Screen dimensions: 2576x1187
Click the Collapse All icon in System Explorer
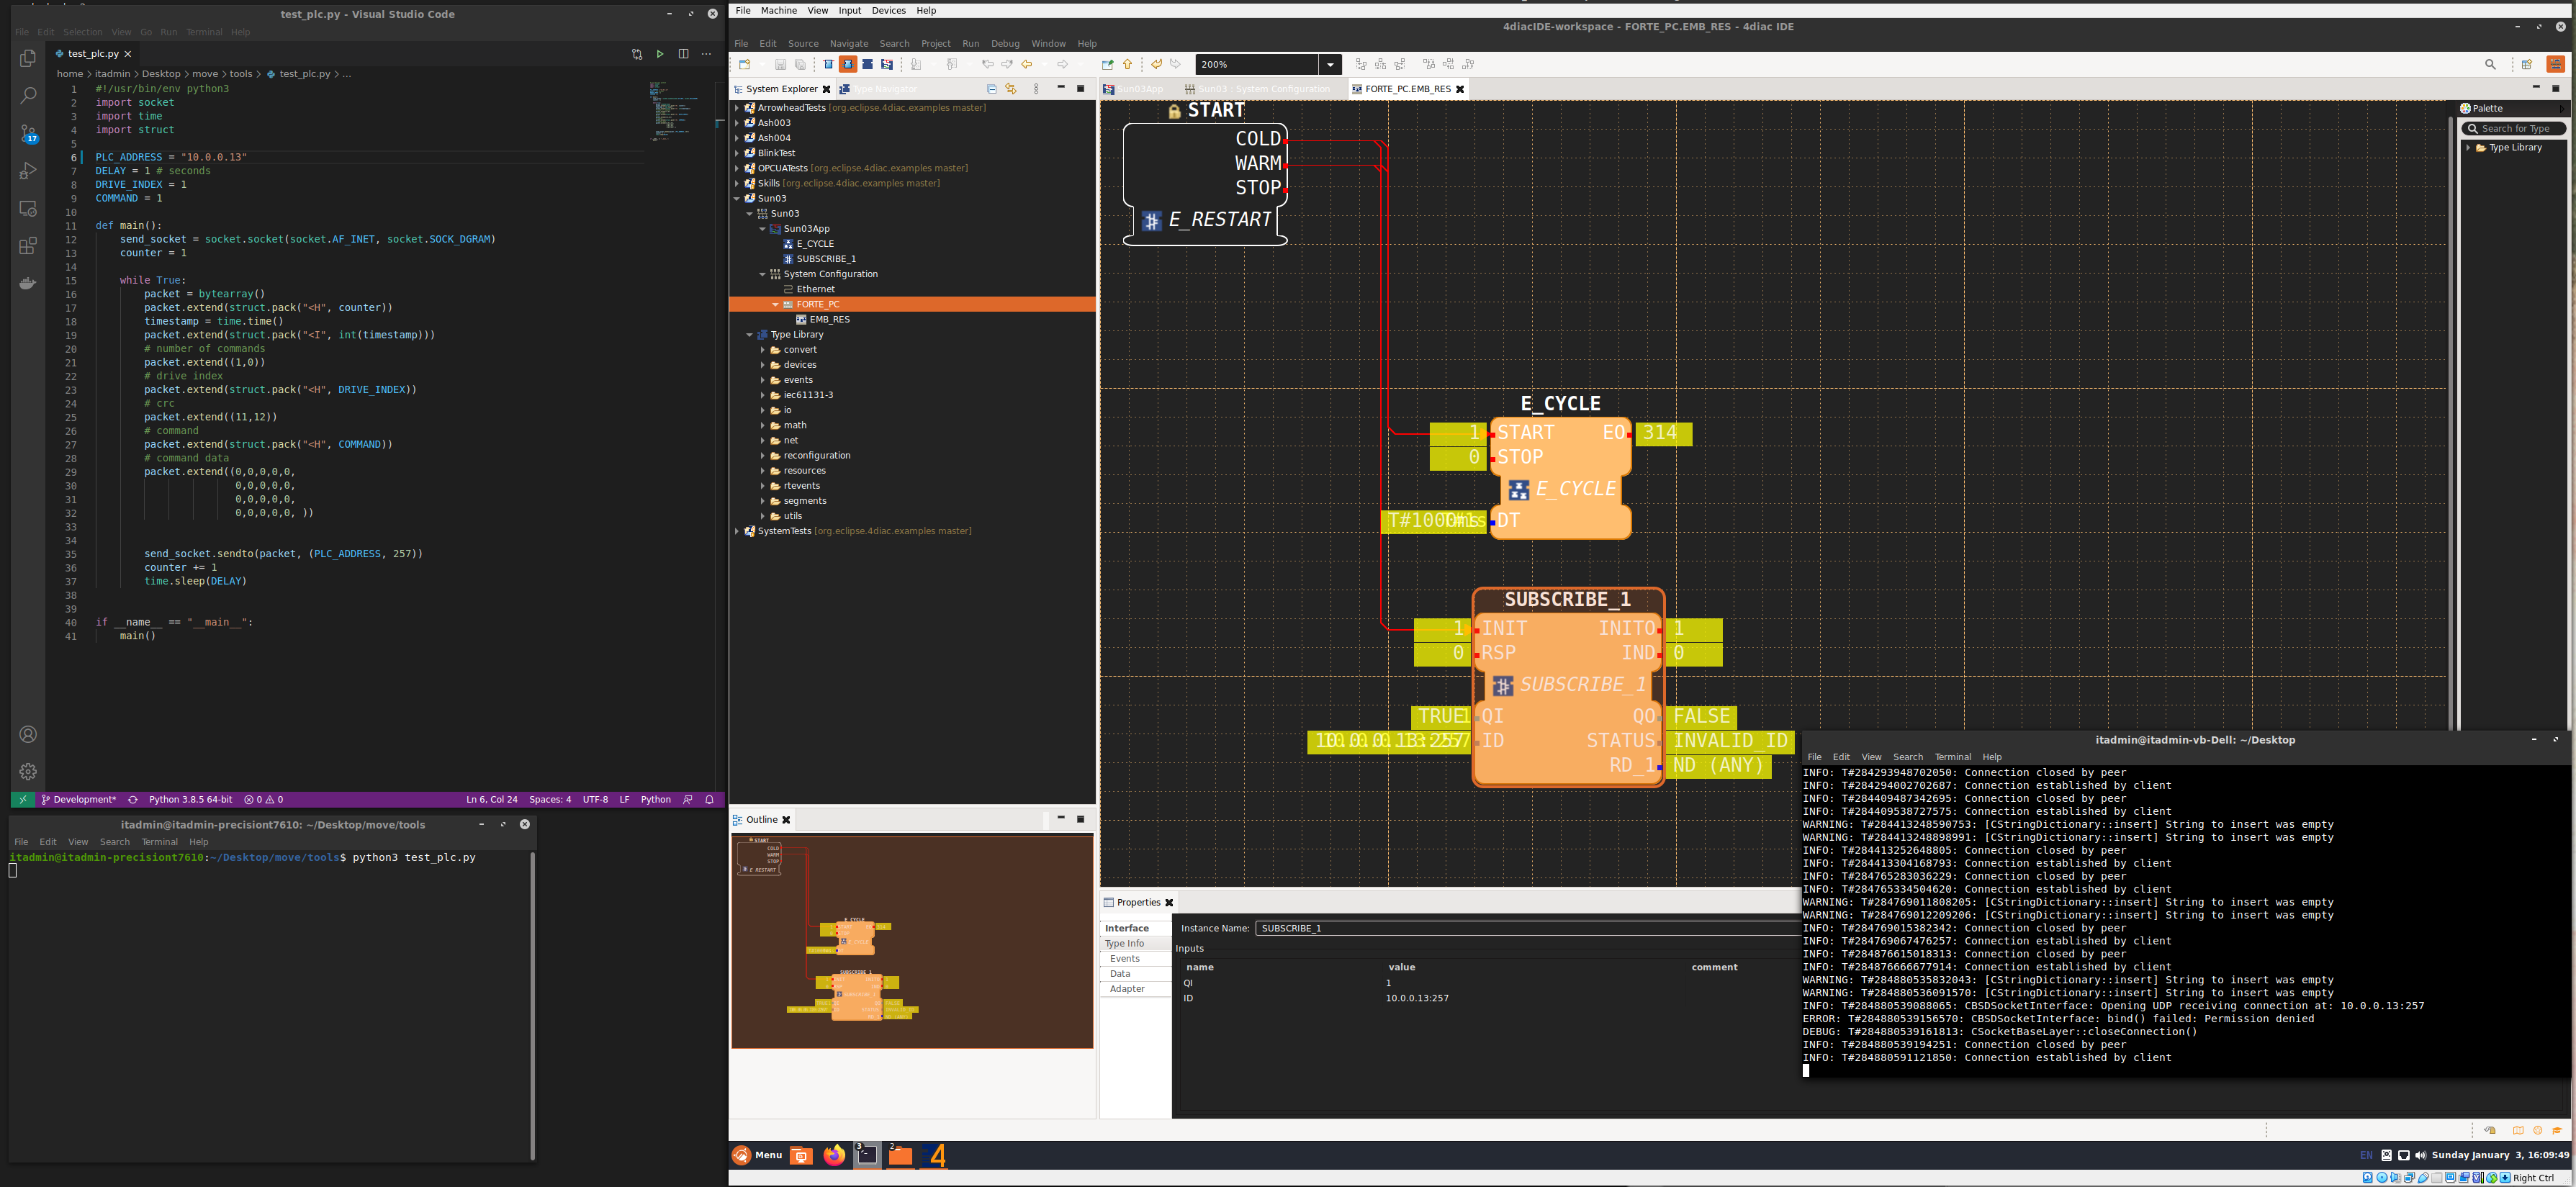(x=991, y=89)
